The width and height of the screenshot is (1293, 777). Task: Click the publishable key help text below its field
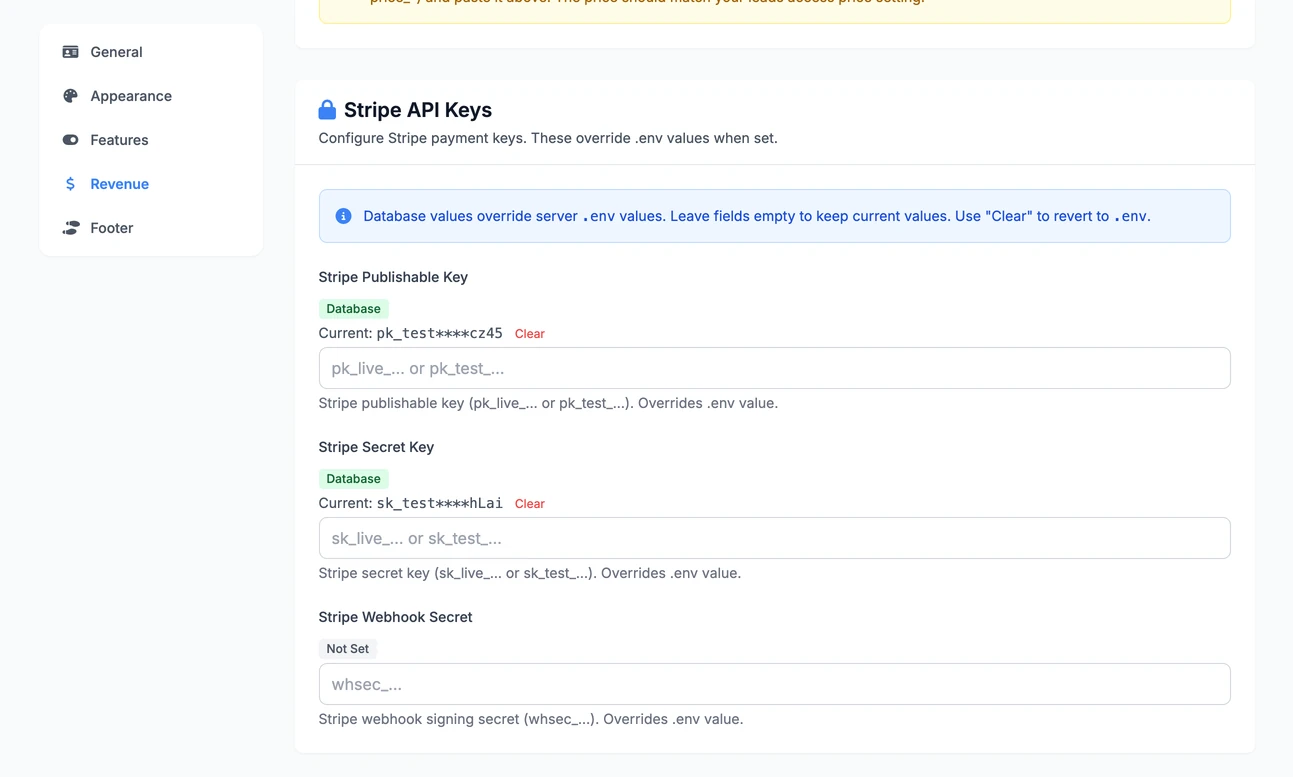tap(548, 403)
